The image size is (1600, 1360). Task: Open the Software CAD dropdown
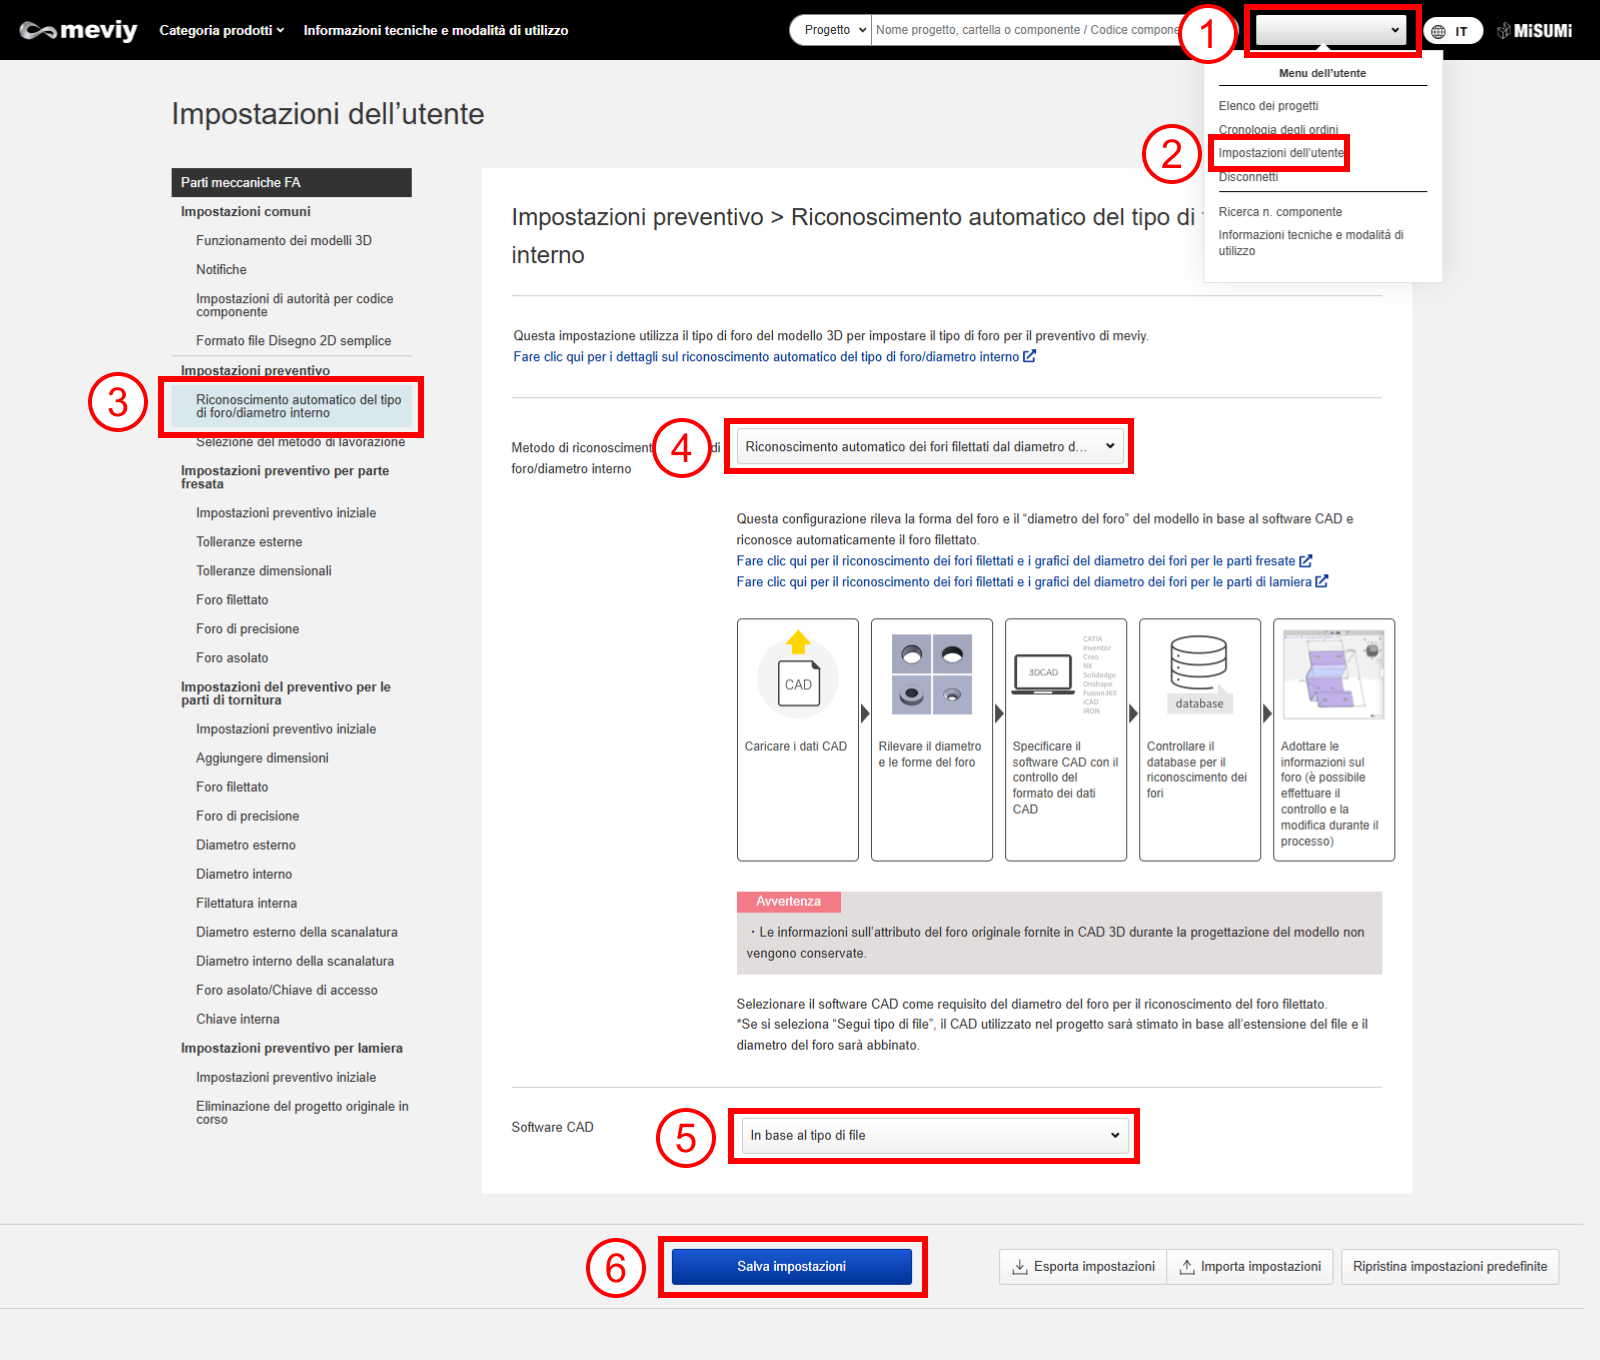pyautogui.click(x=934, y=1136)
